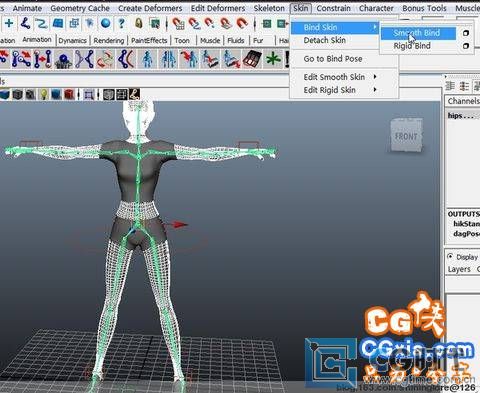Open the Bonus Tools menu
The height and width of the screenshot is (393, 480).
(x=424, y=8)
